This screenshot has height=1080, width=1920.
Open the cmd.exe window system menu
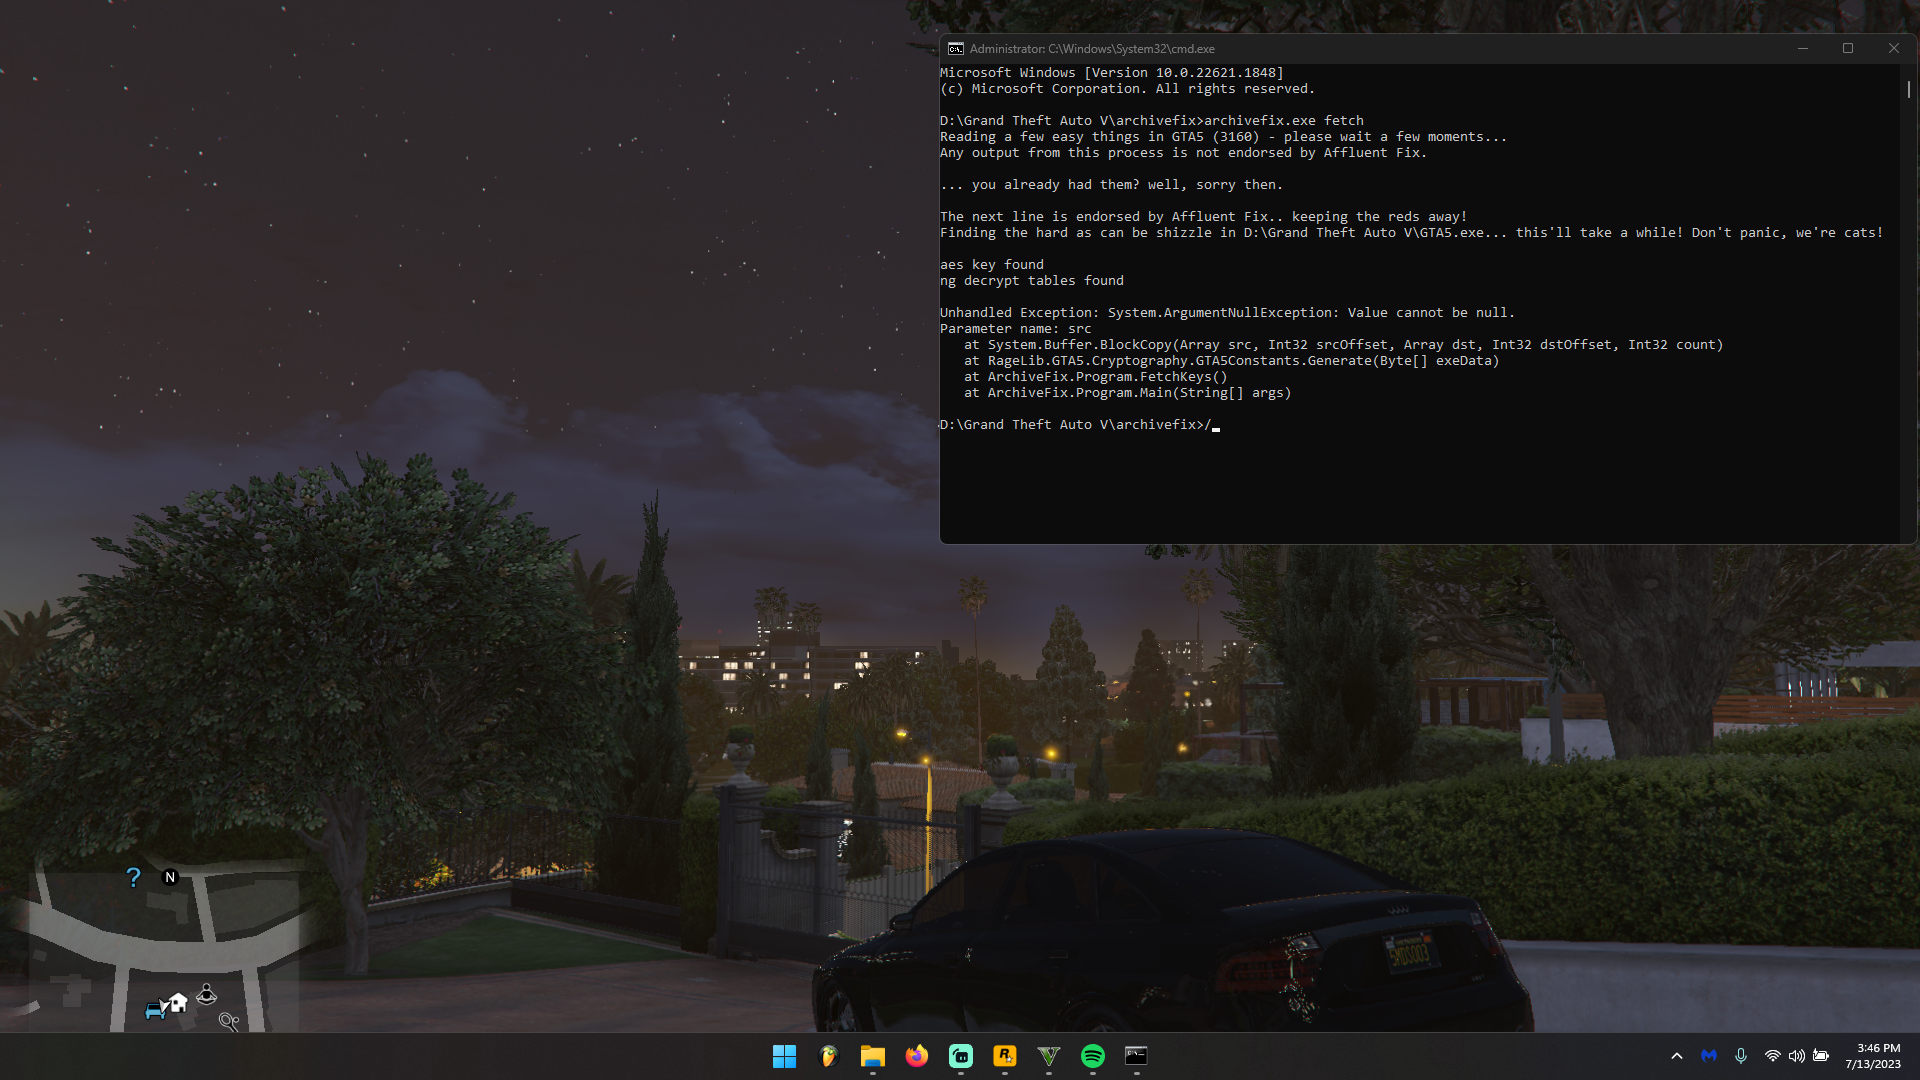pos(956,47)
